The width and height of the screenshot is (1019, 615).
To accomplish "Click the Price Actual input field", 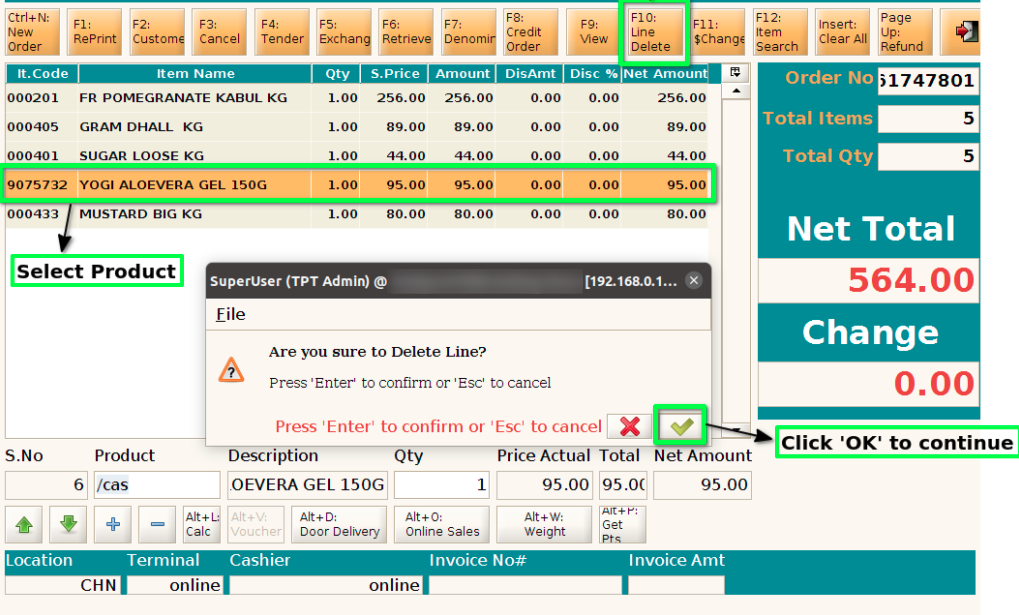I will pos(544,485).
